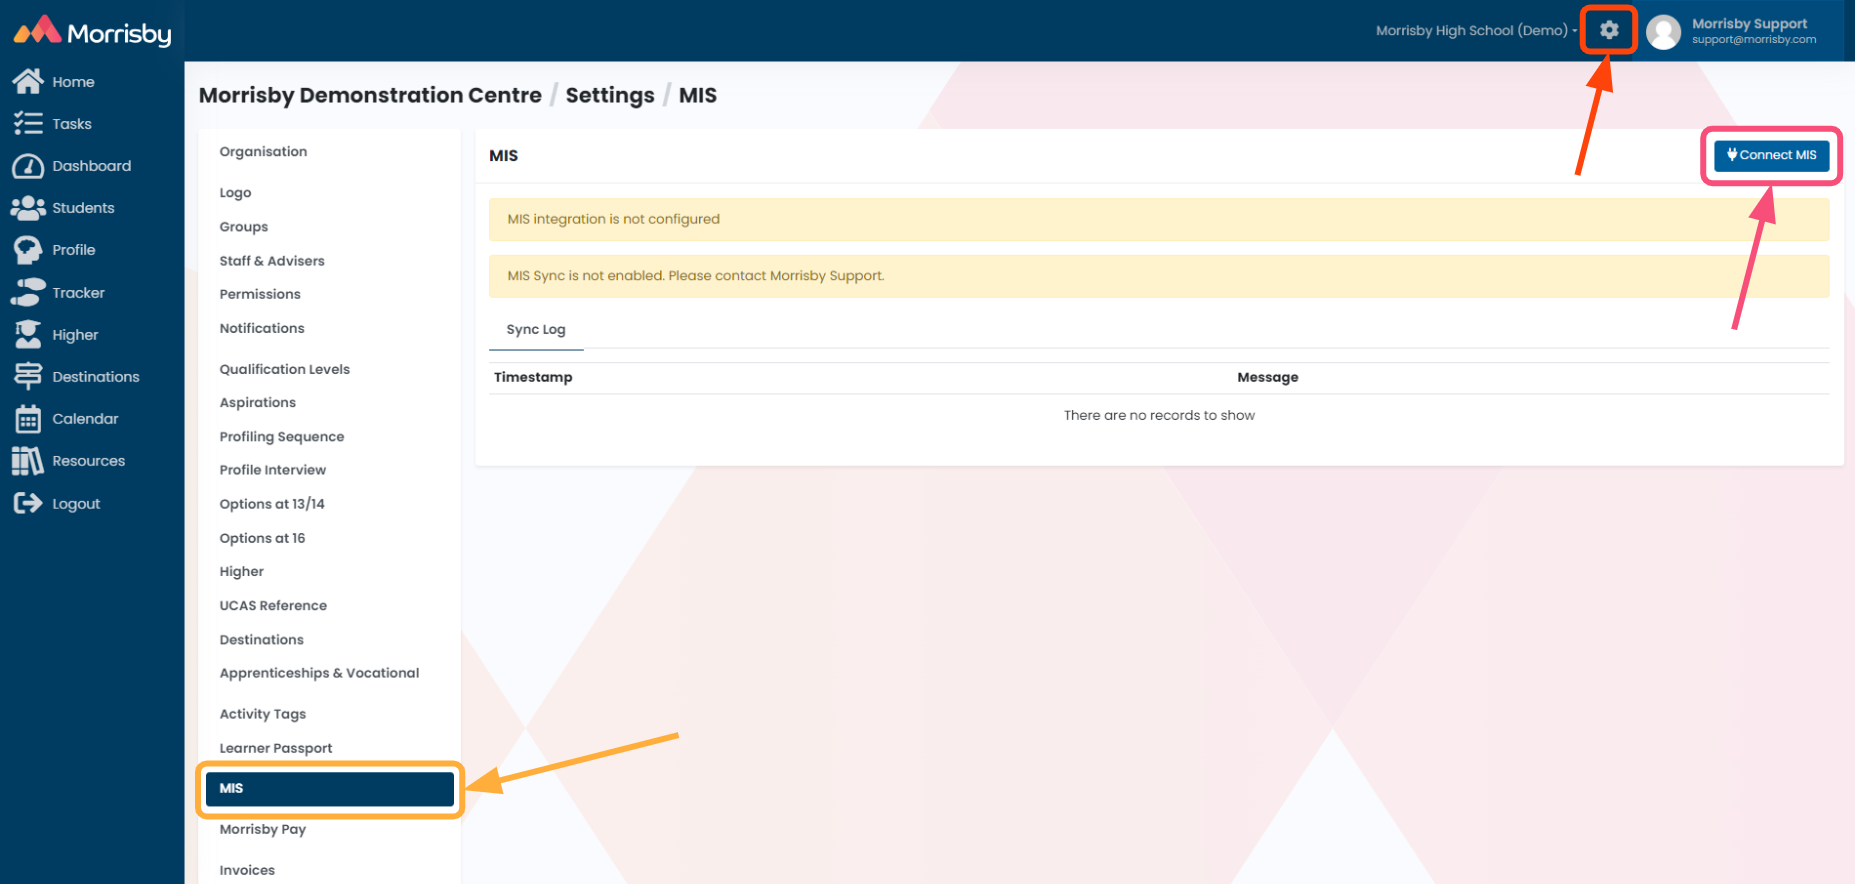Click the Logout label in sidebar
This screenshot has width=1855, height=884.
77,504
